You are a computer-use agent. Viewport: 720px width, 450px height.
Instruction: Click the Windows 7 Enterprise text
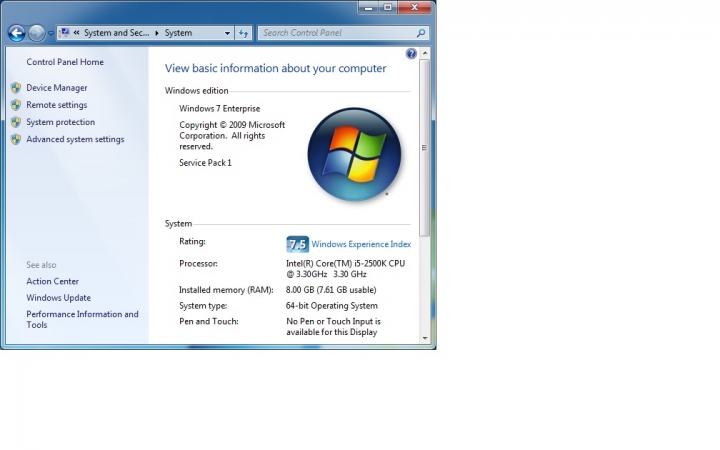(219, 109)
